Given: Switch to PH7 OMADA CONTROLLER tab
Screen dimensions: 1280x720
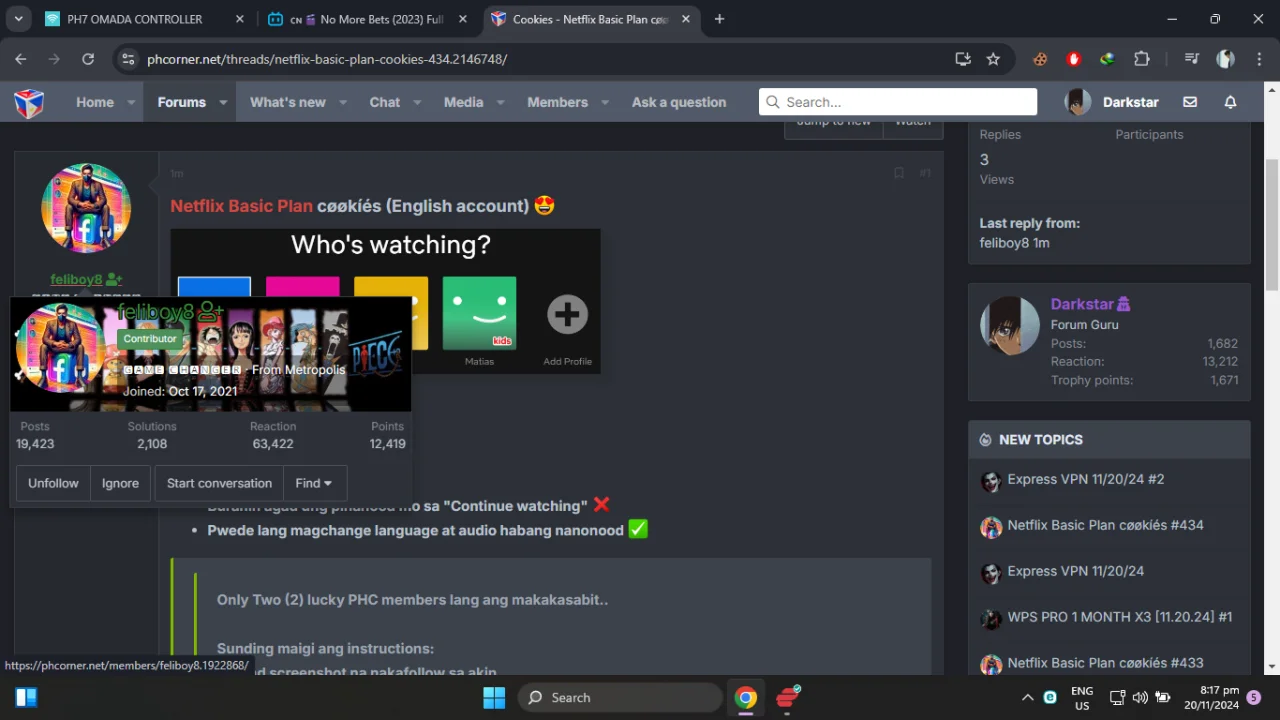Looking at the screenshot, I should click(x=135, y=19).
